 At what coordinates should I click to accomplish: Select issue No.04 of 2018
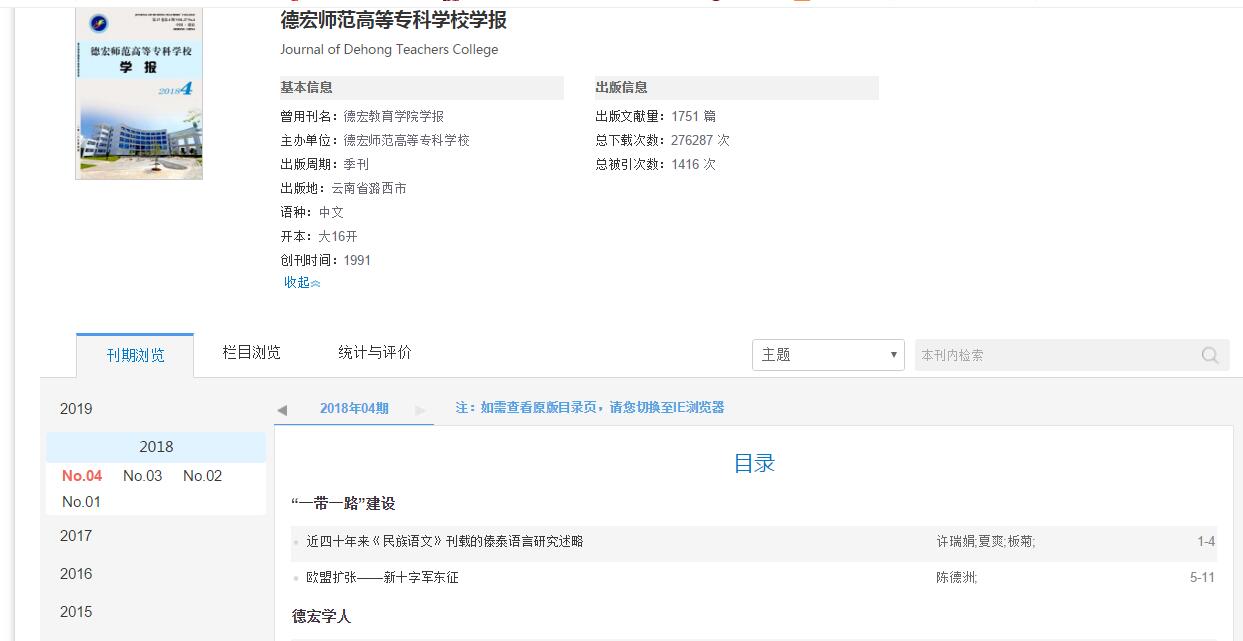pos(82,476)
